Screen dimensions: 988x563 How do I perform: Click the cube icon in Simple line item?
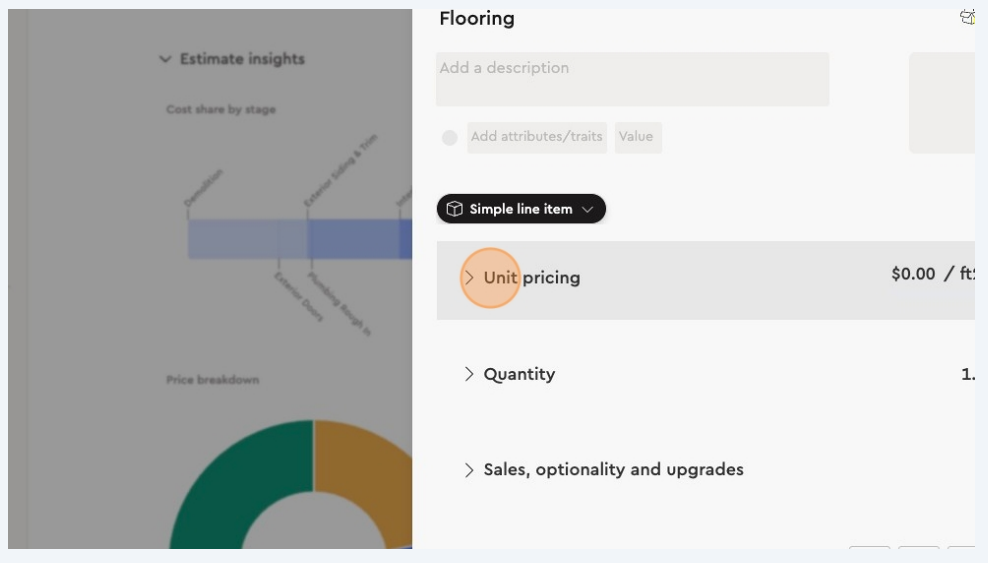point(454,209)
